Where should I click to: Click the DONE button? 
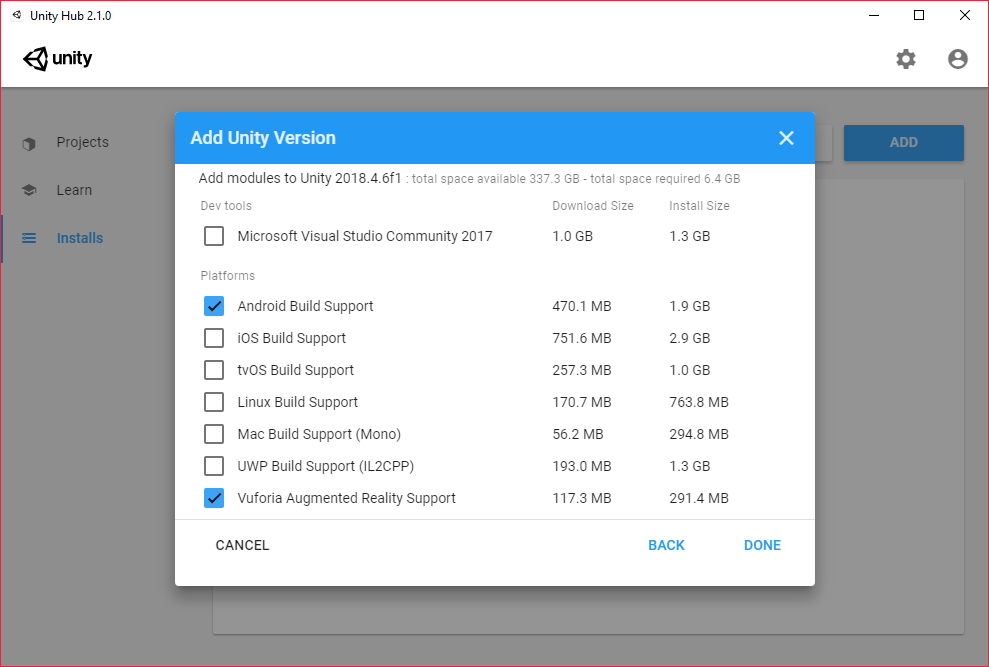[762, 545]
